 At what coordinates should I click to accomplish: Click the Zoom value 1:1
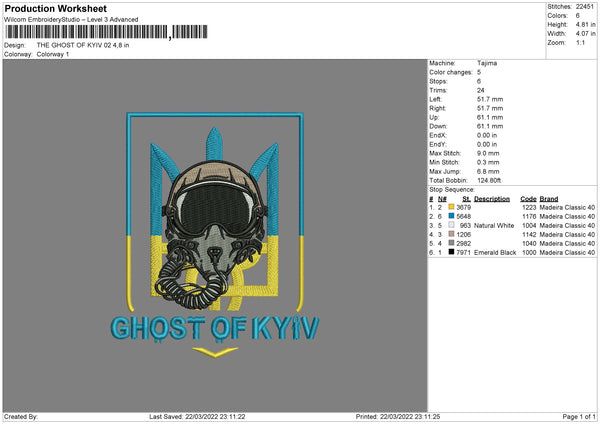pyautogui.click(x=580, y=43)
